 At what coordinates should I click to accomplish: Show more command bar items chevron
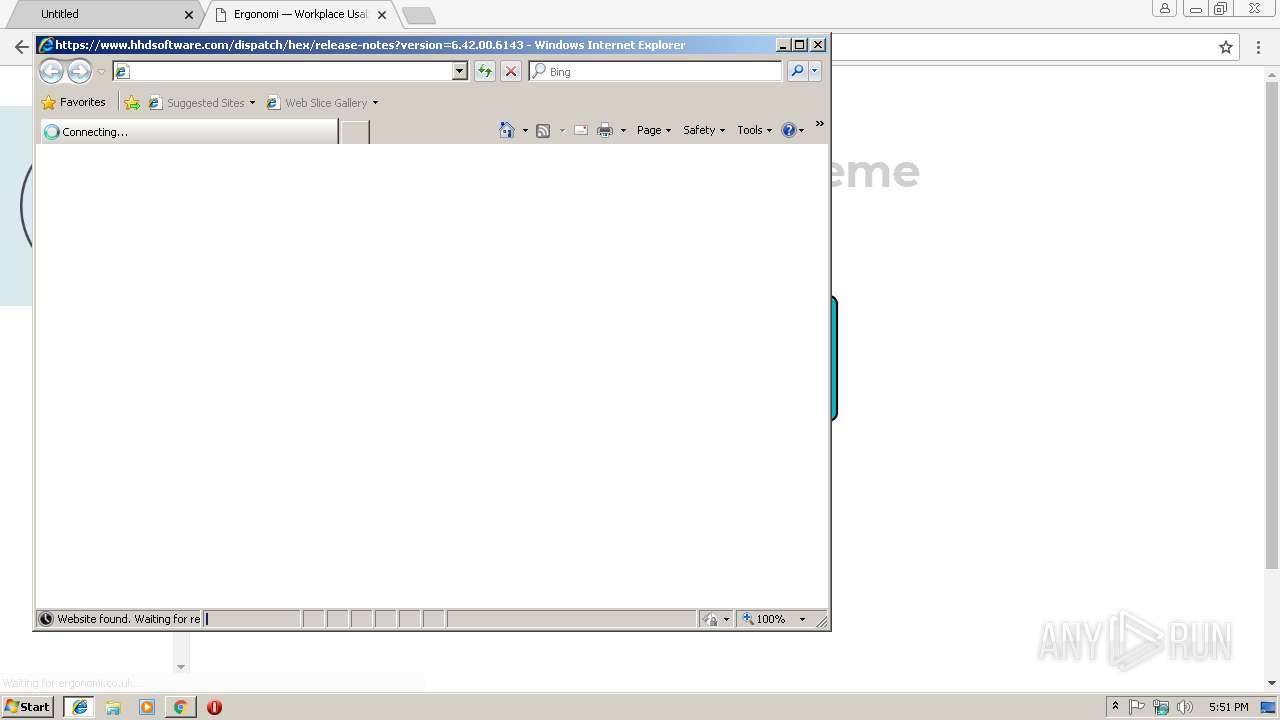(819, 124)
